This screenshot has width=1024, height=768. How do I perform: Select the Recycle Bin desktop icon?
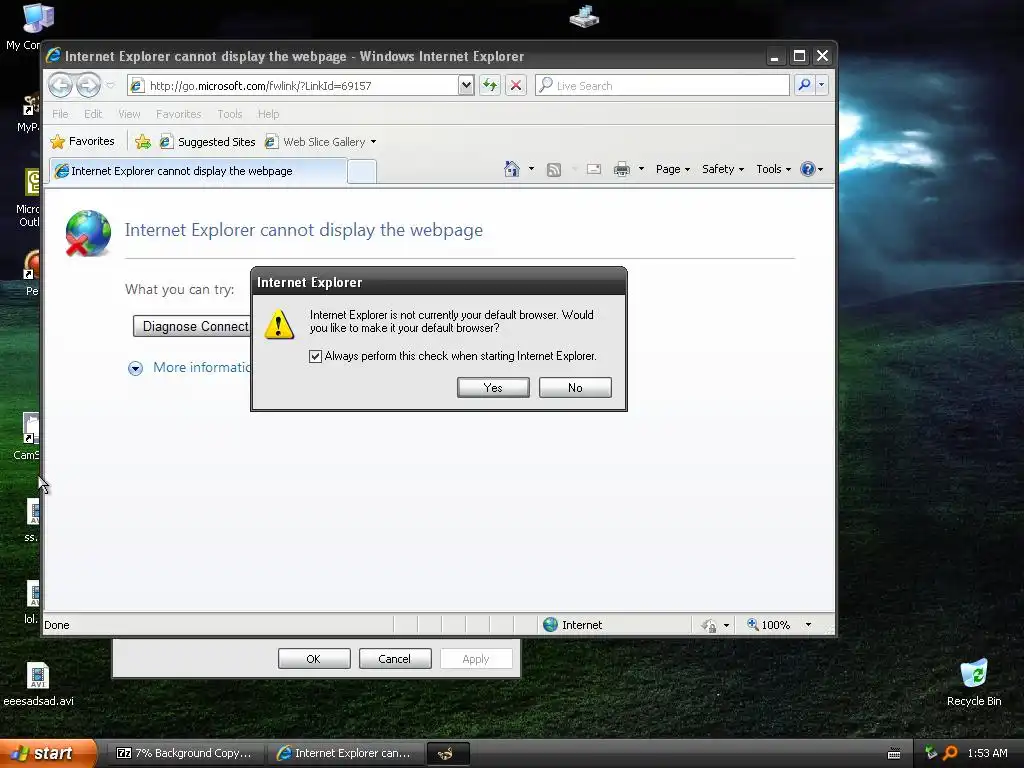click(x=974, y=682)
